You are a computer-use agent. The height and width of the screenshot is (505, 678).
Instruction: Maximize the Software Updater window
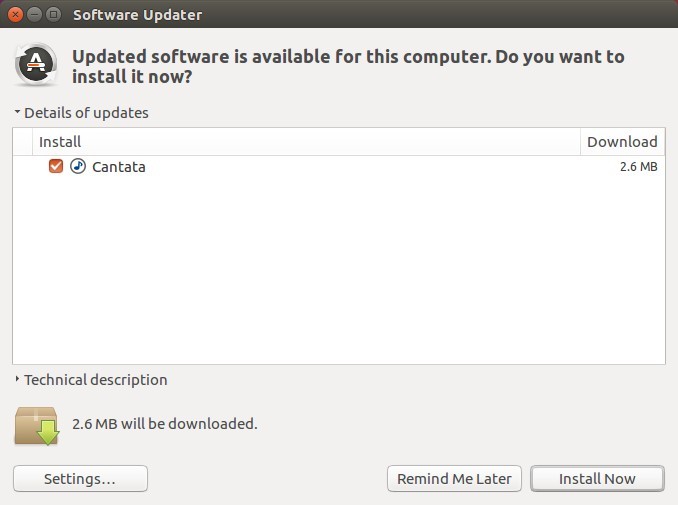click(x=53, y=14)
